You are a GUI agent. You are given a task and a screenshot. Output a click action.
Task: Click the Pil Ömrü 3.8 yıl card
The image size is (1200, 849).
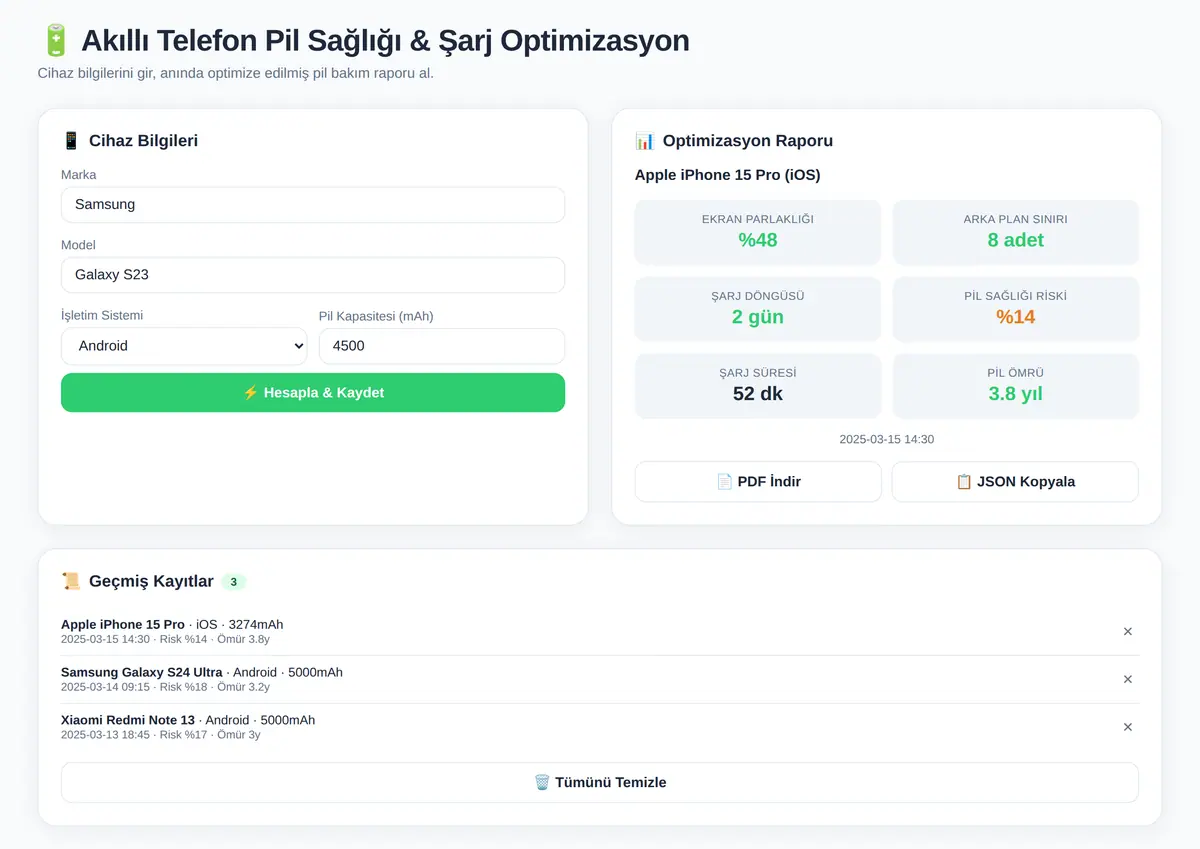(x=1015, y=386)
